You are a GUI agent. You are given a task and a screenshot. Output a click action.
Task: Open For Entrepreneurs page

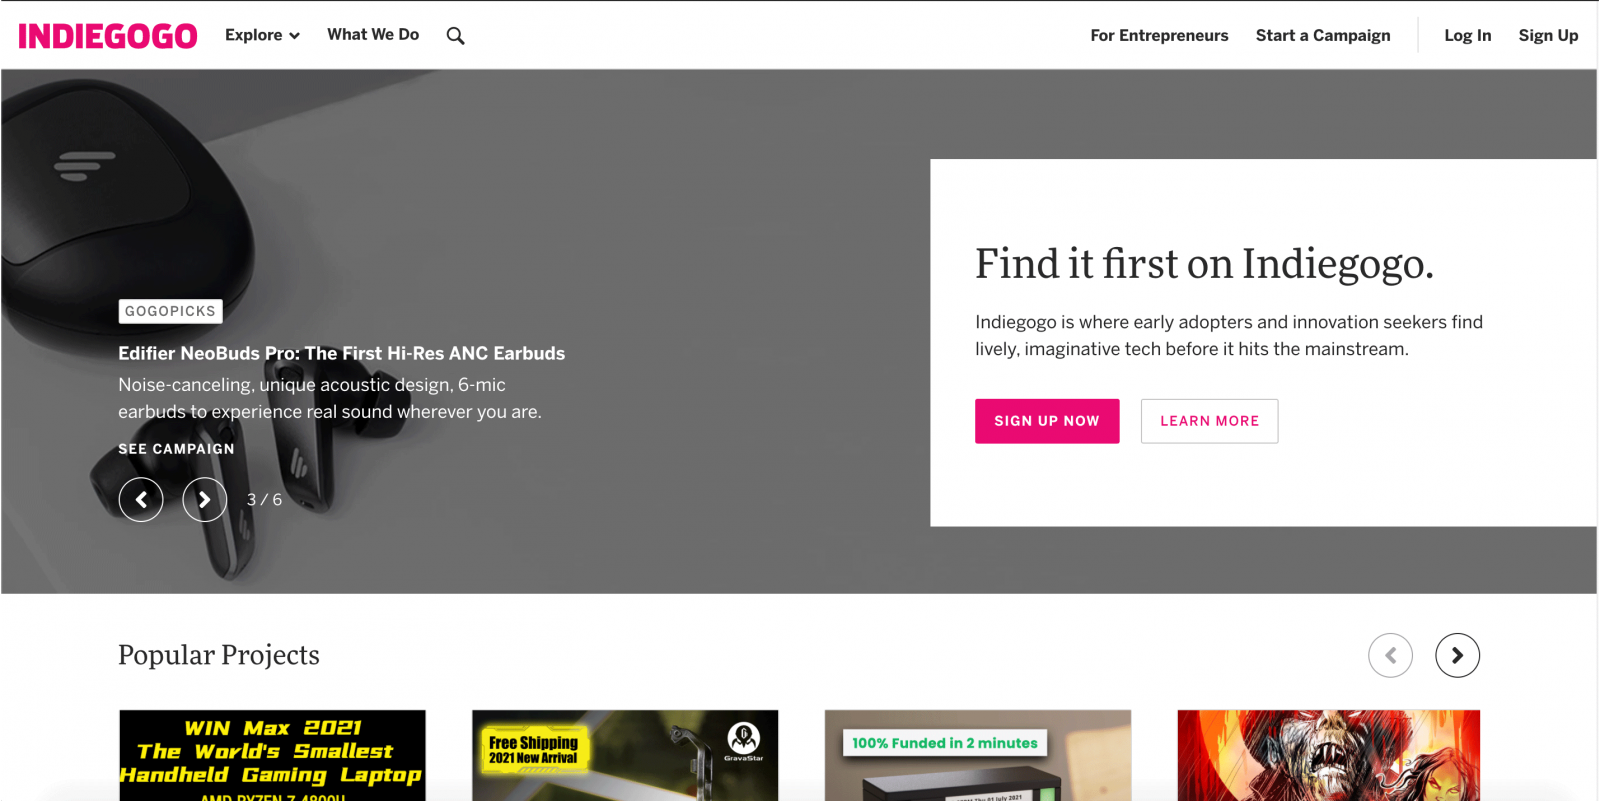click(x=1159, y=35)
